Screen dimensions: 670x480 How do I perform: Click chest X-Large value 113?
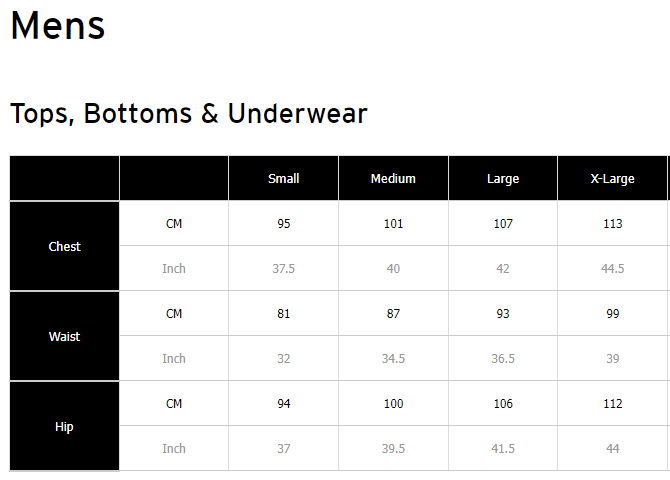pos(612,224)
